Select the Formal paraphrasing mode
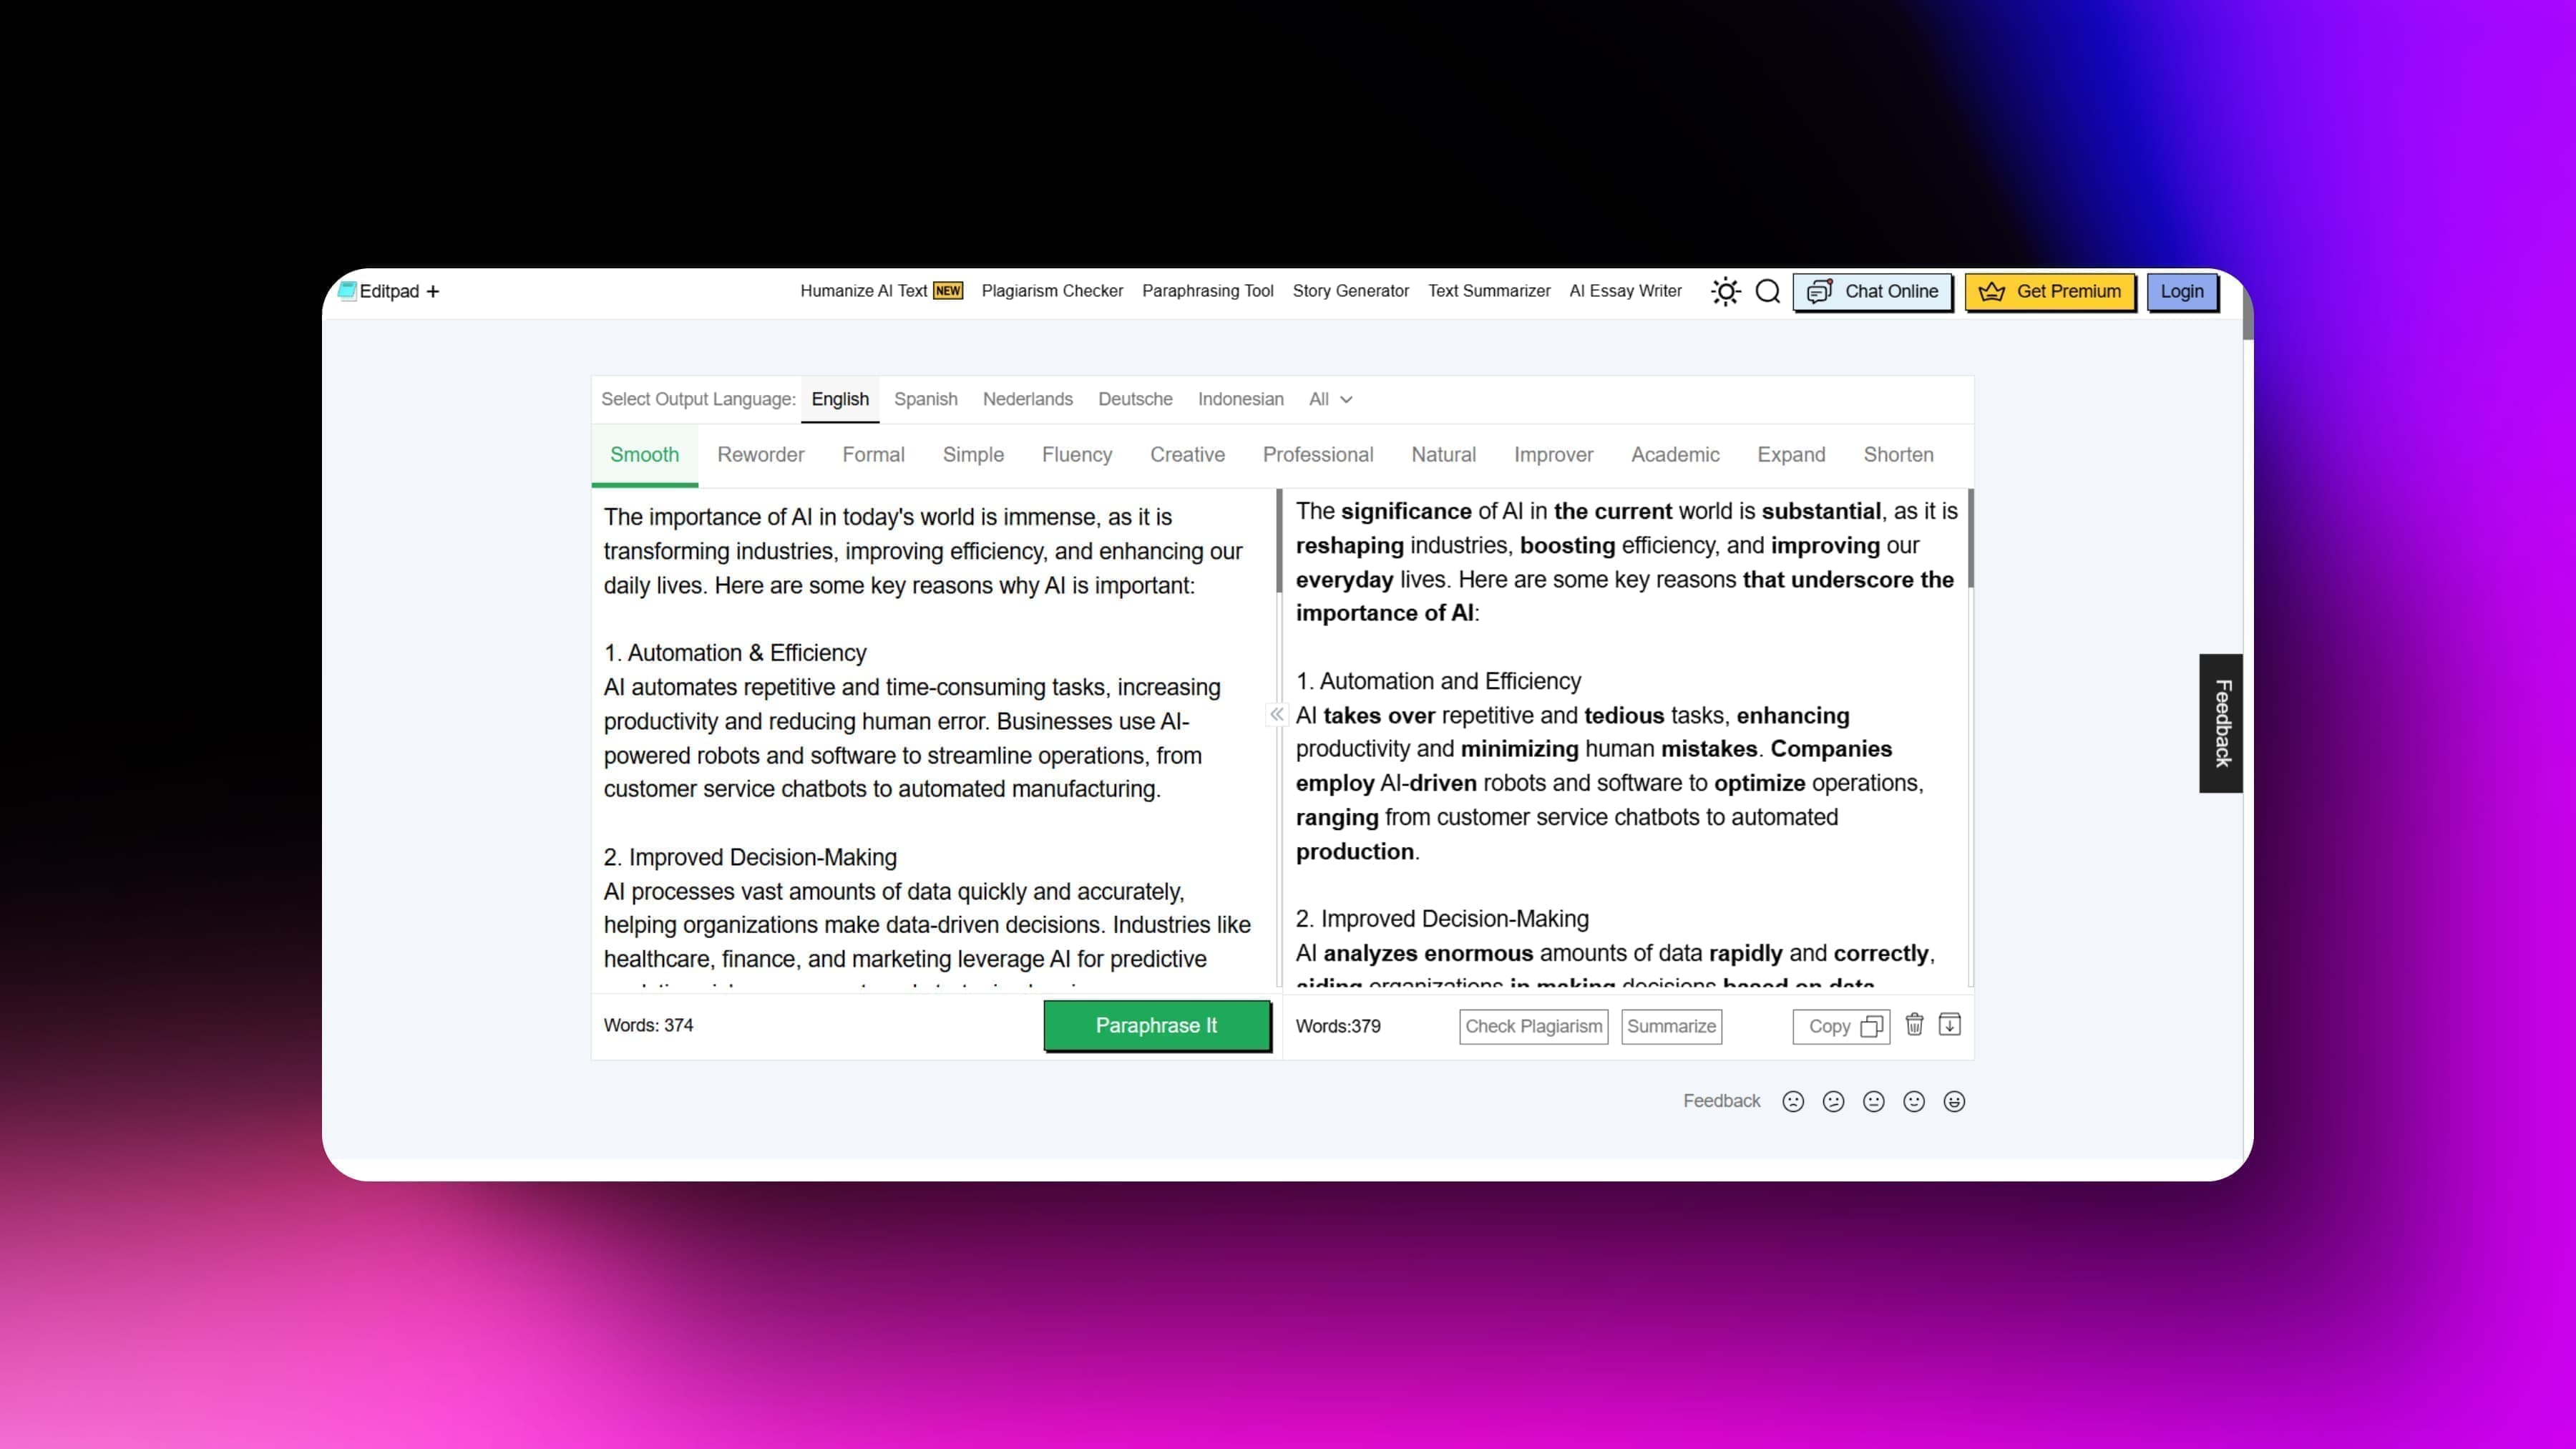Viewport: 2576px width, 1449px height. click(x=872, y=454)
